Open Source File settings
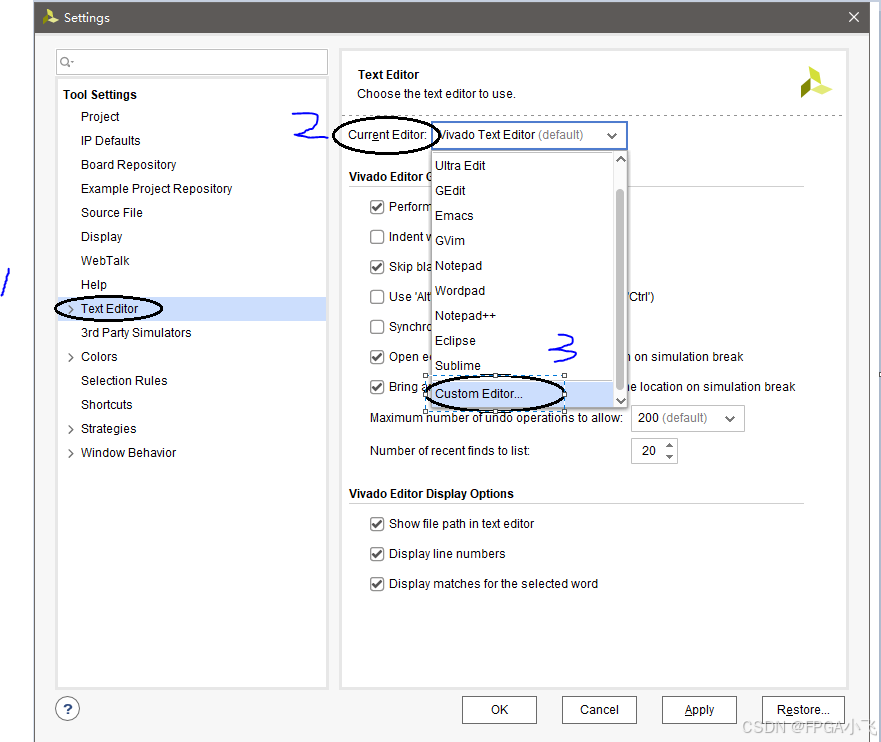 coord(112,213)
